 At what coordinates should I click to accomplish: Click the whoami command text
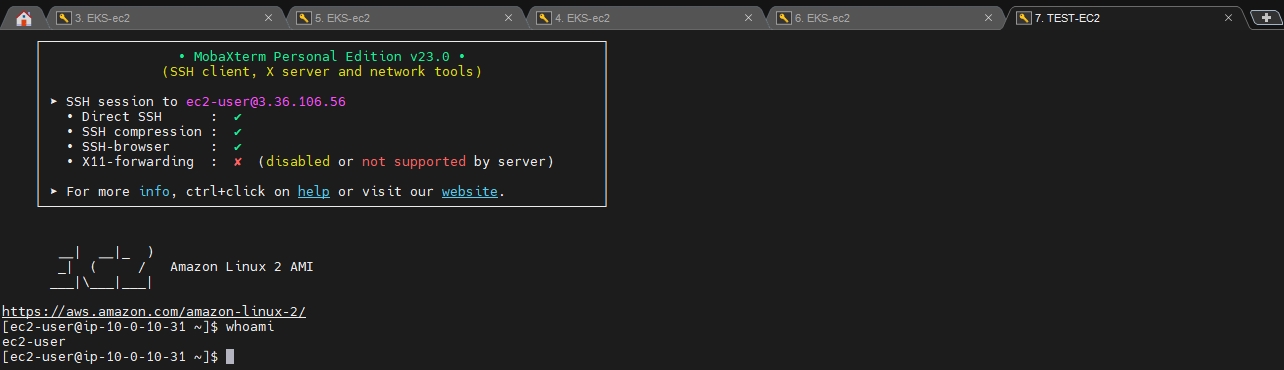[x=250, y=327]
